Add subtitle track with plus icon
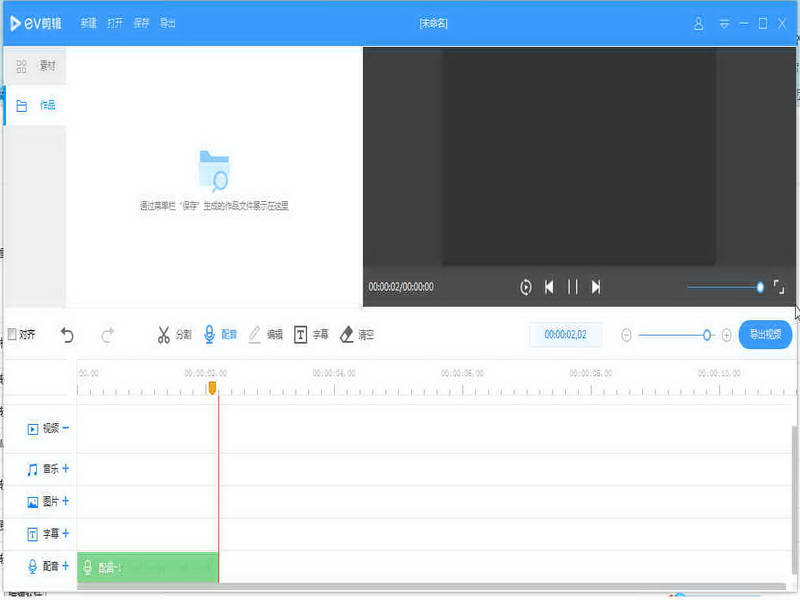The width and height of the screenshot is (800, 600). pos(65,534)
